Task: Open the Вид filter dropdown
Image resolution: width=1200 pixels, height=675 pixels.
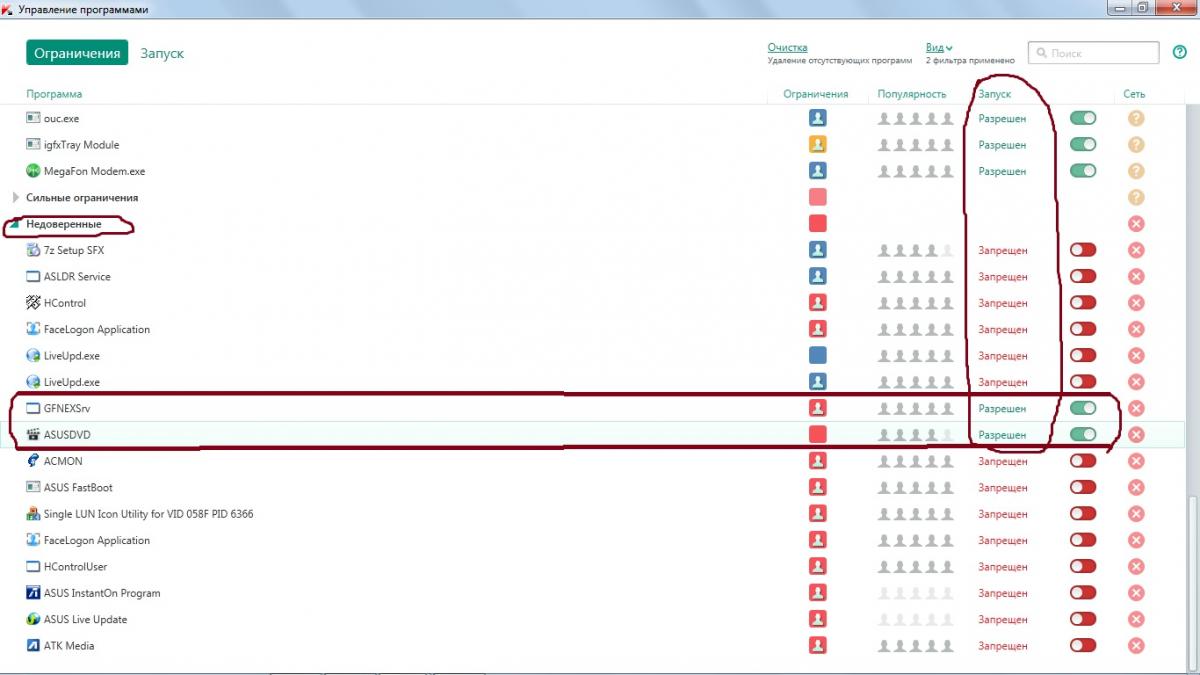Action: (939, 47)
